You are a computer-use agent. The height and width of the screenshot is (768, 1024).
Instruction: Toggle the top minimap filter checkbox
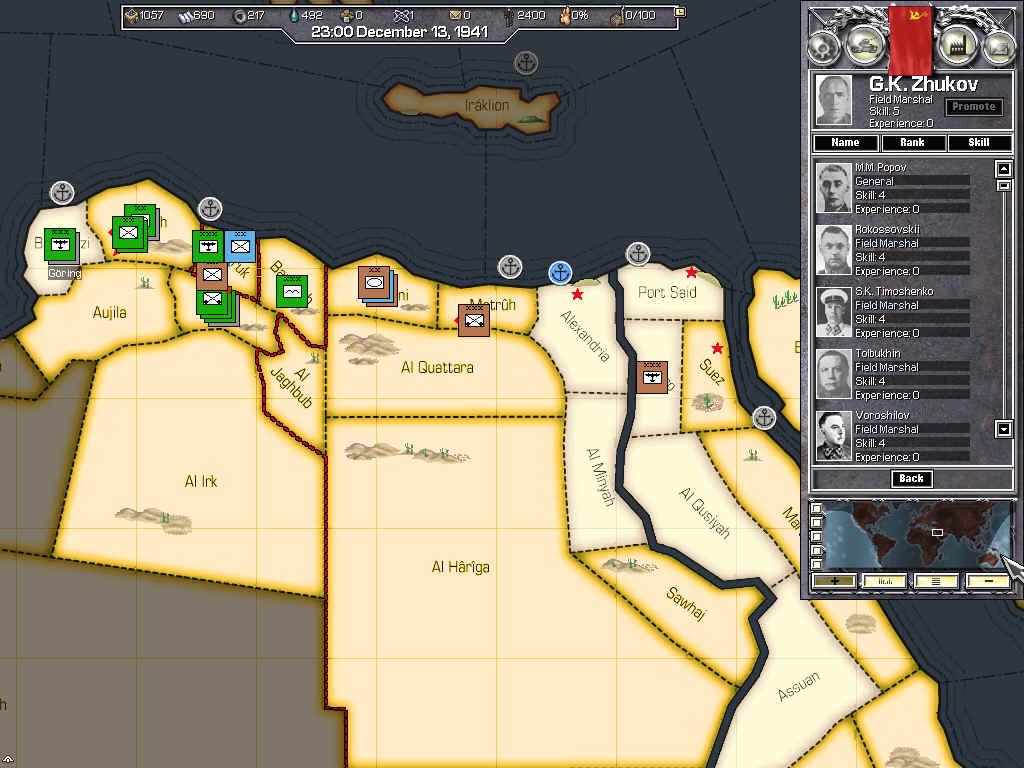(817, 510)
